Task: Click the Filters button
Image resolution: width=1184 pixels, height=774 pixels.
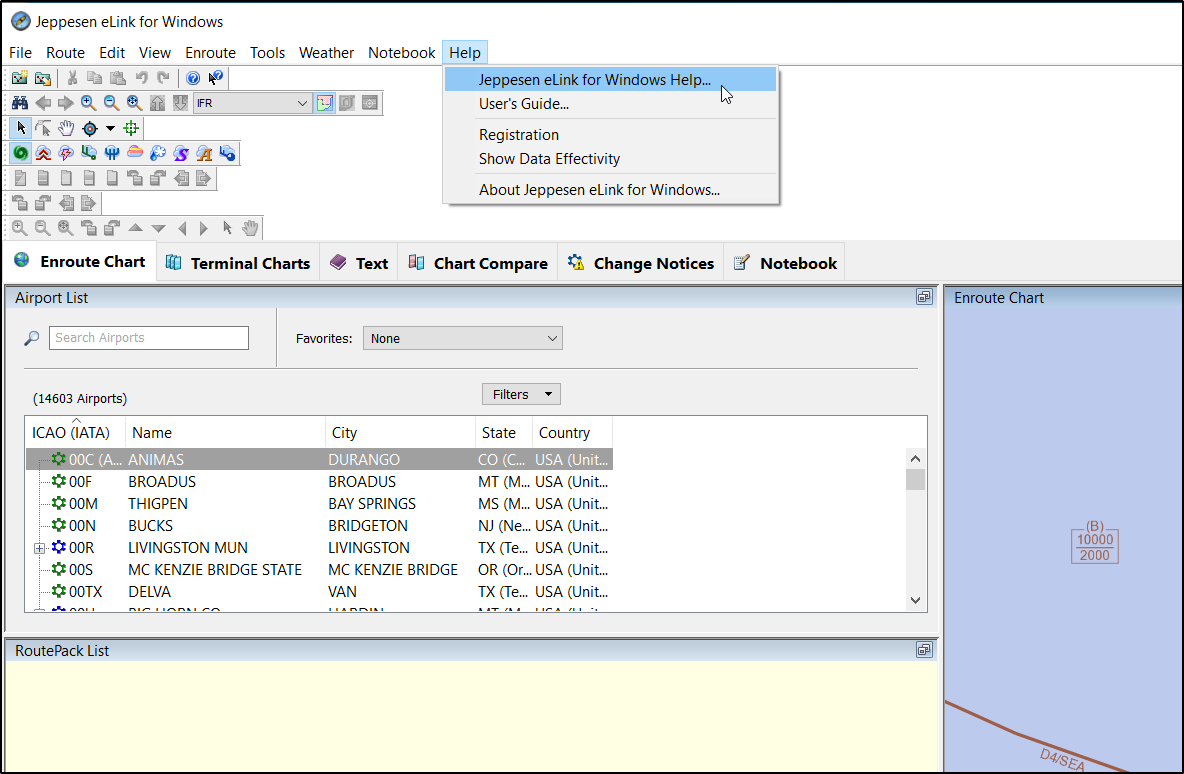Action: pyautogui.click(x=520, y=395)
